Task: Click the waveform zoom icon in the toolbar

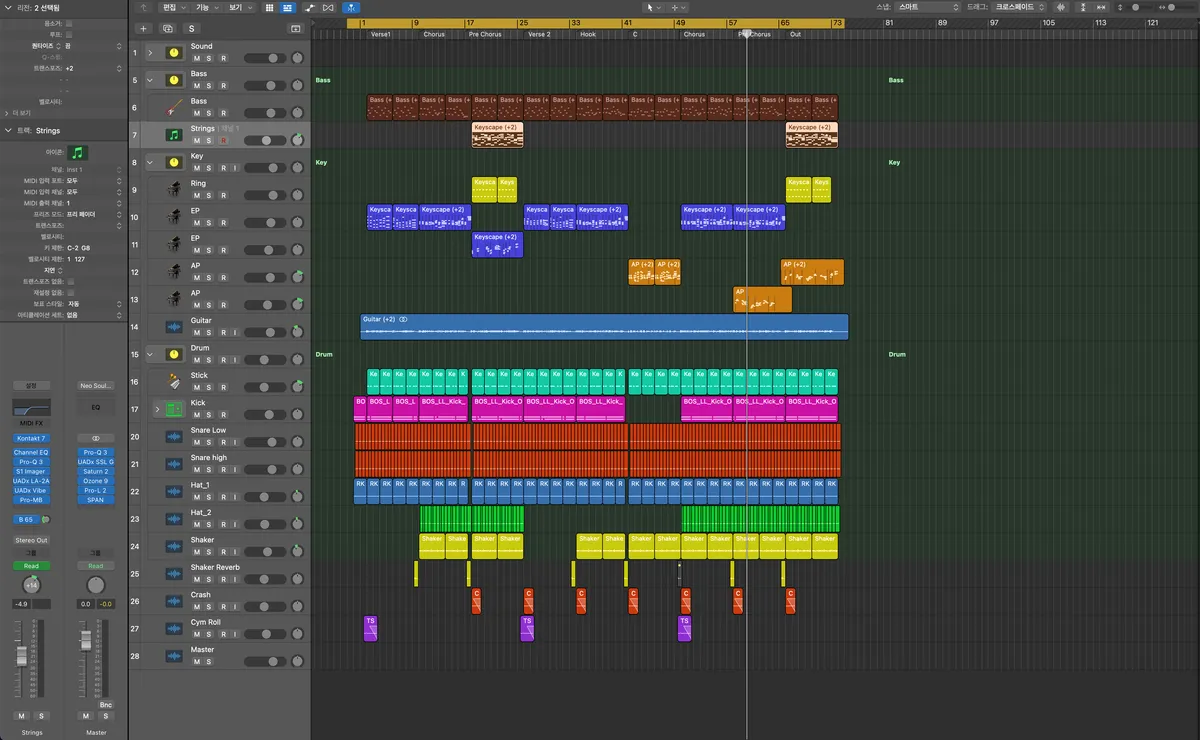Action: [1062, 7]
